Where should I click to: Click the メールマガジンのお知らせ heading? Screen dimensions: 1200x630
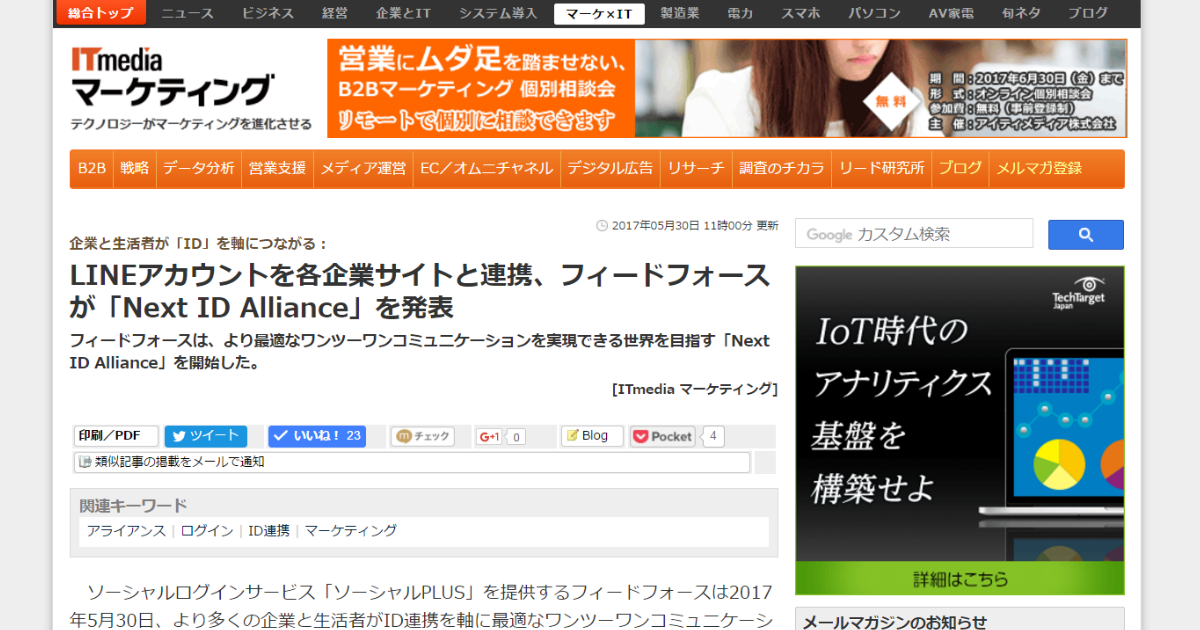(895, 622)
